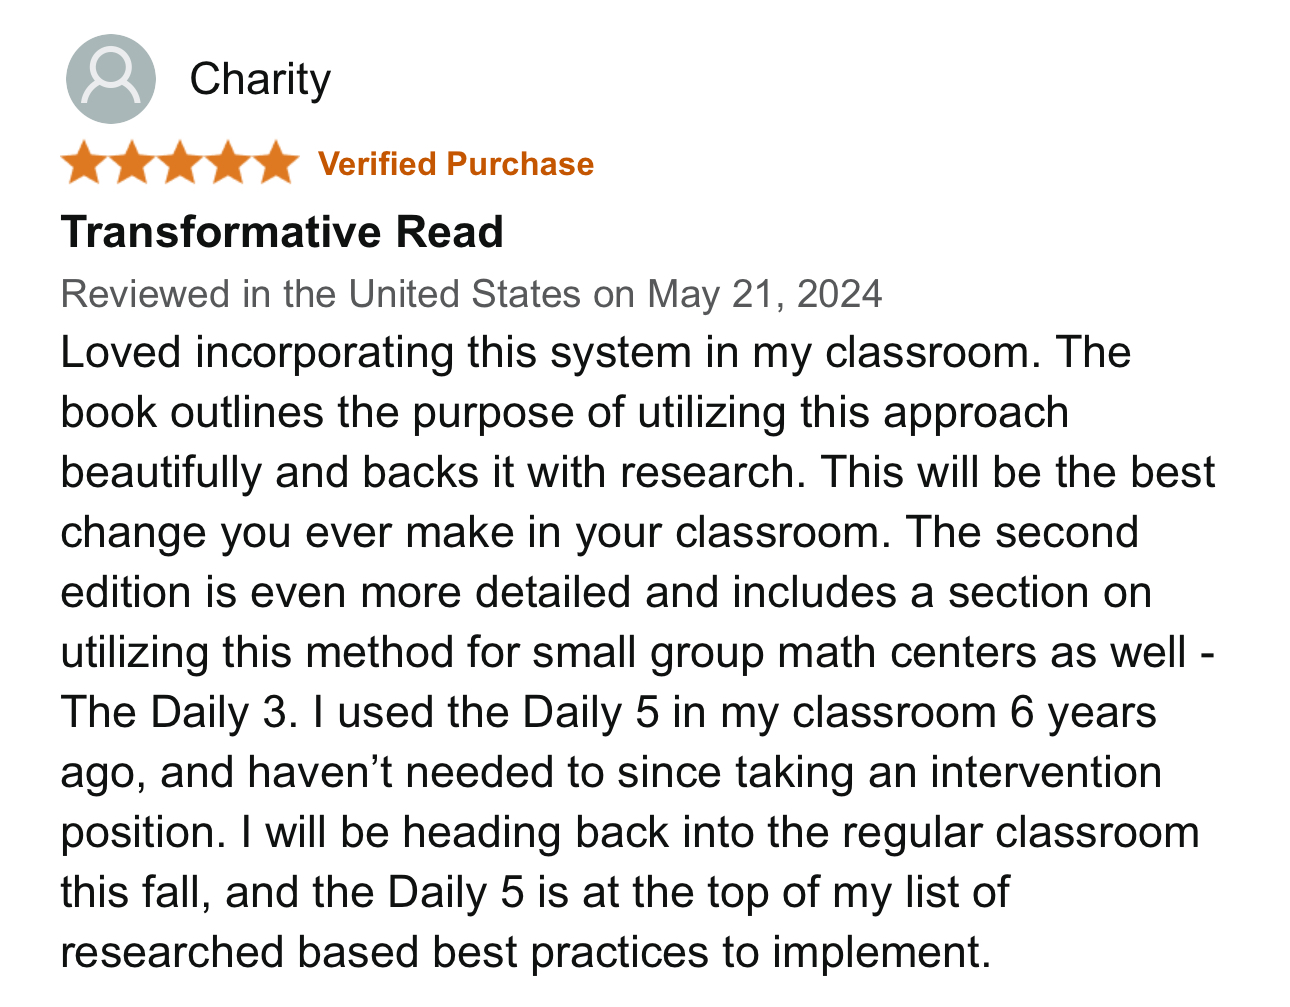Click the first orange rating star
The height and width of the screenshot is (1007, 1290).
[x=84, y=163]
